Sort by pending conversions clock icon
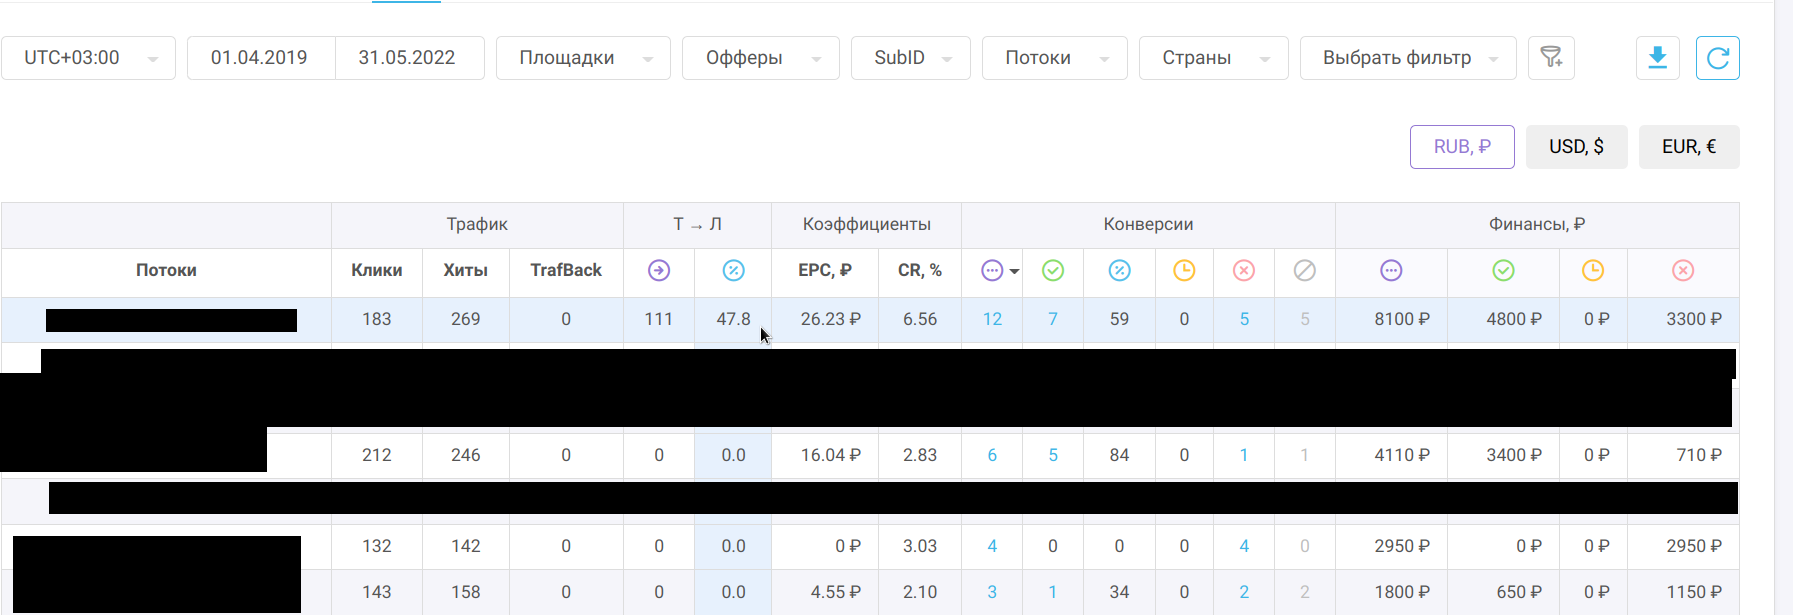The width and height of the screenshot is (1793, 615). (x=1184, y=271)
